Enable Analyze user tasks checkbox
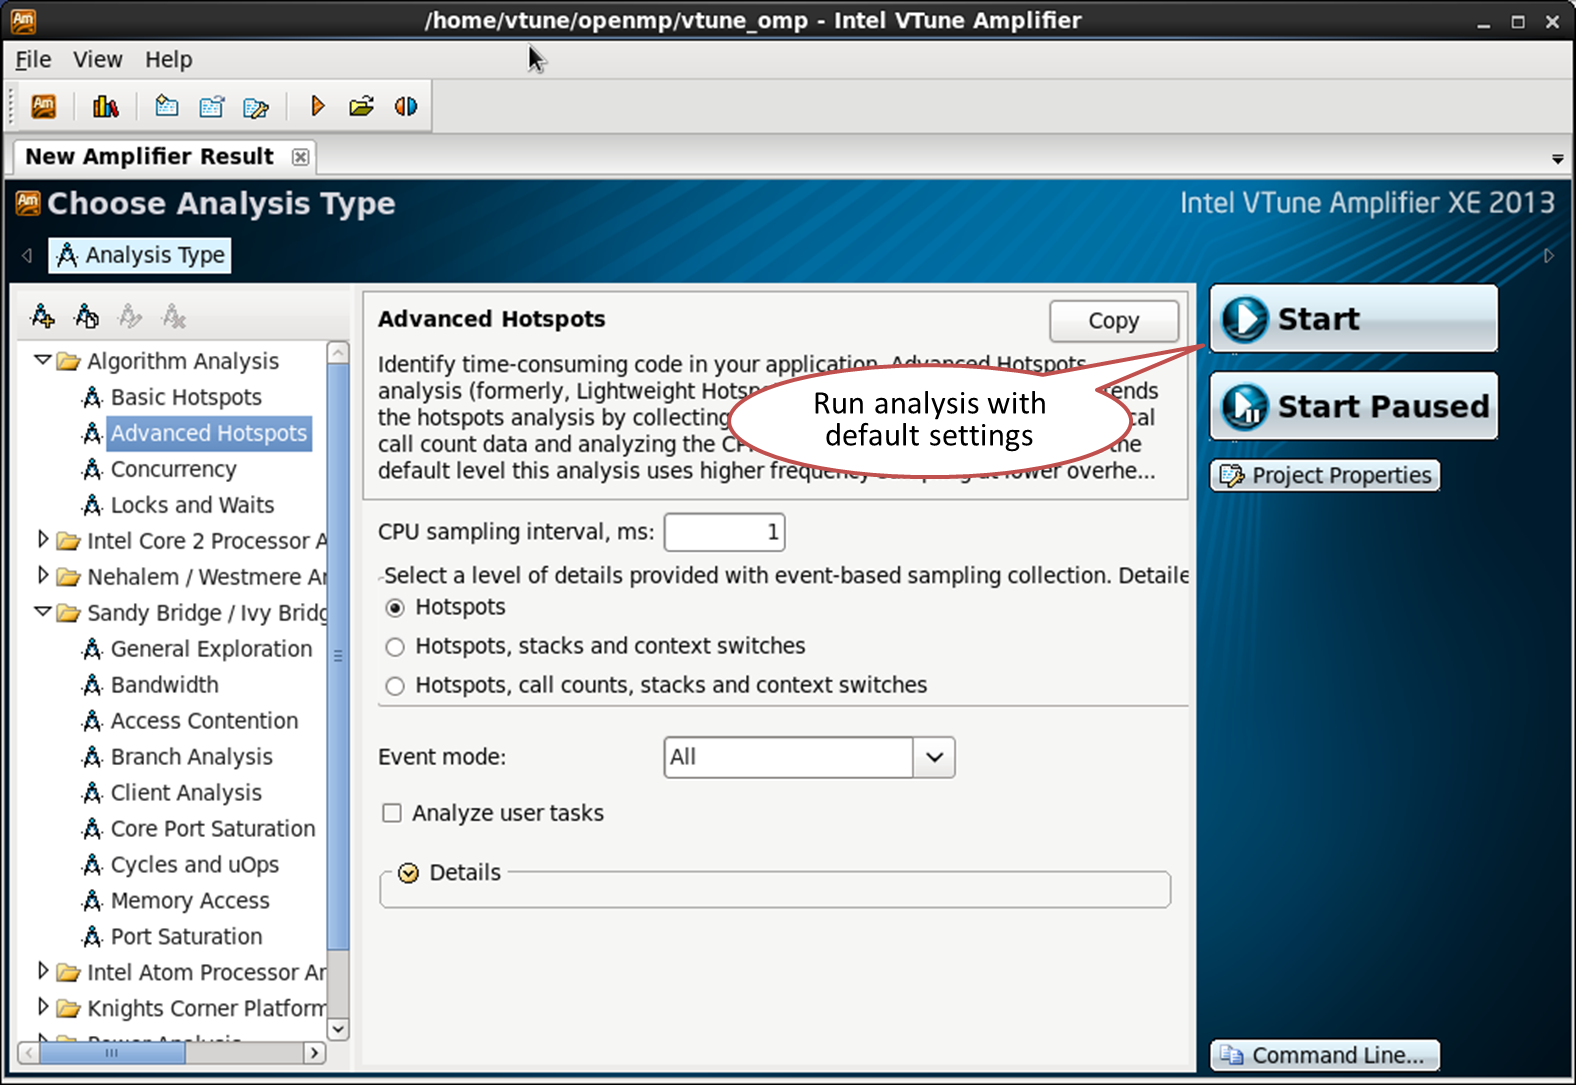The width and height of the screenshot is (1576, 1085). pos(392,813)
